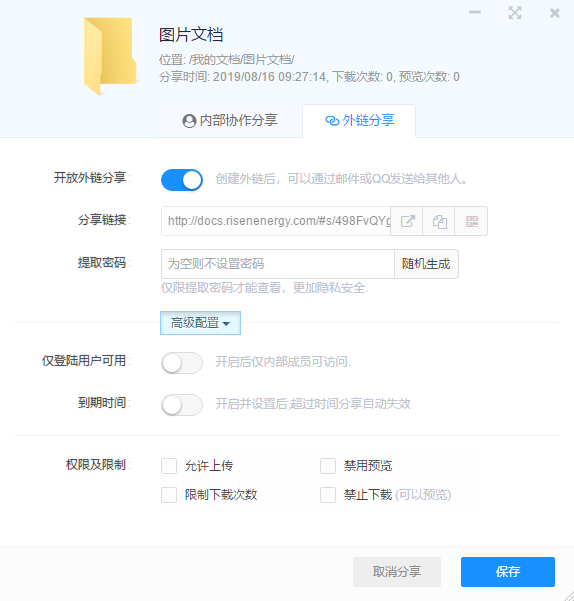Click the chain link icon on 外链分享
The height and width of the screenshot is (601, 574).
click(x=332, y=121)
